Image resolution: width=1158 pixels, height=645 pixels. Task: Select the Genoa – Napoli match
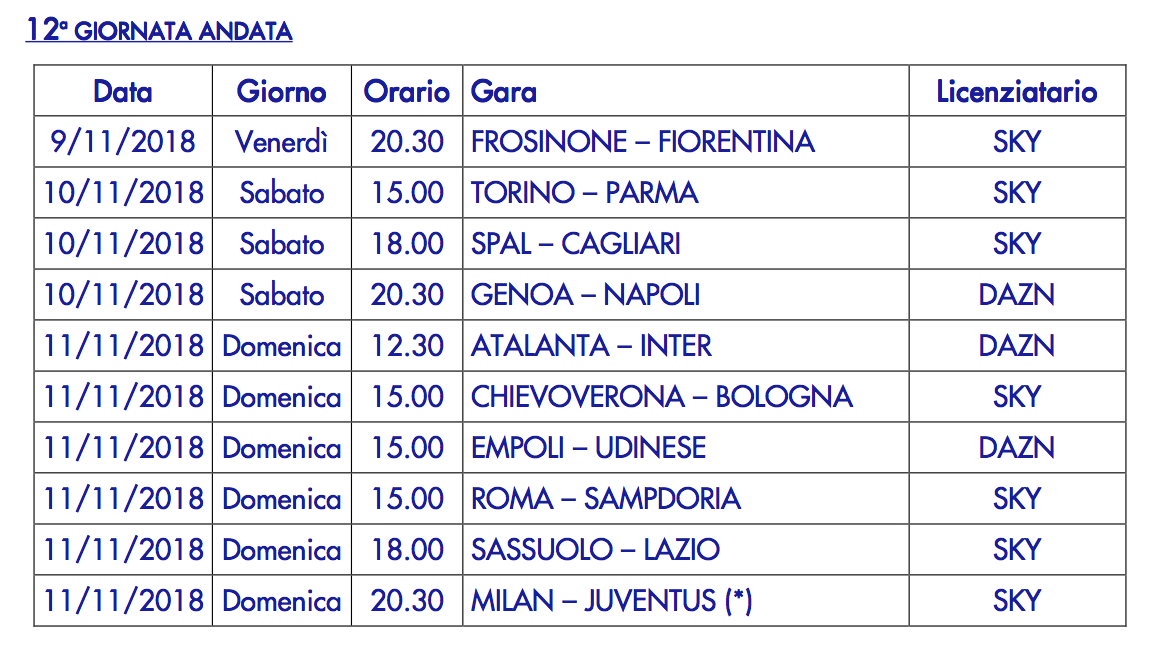(585, 295)
